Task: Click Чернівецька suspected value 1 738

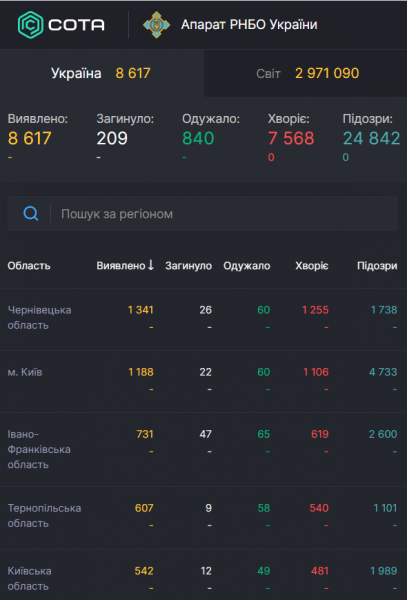Action: (384, 310)
